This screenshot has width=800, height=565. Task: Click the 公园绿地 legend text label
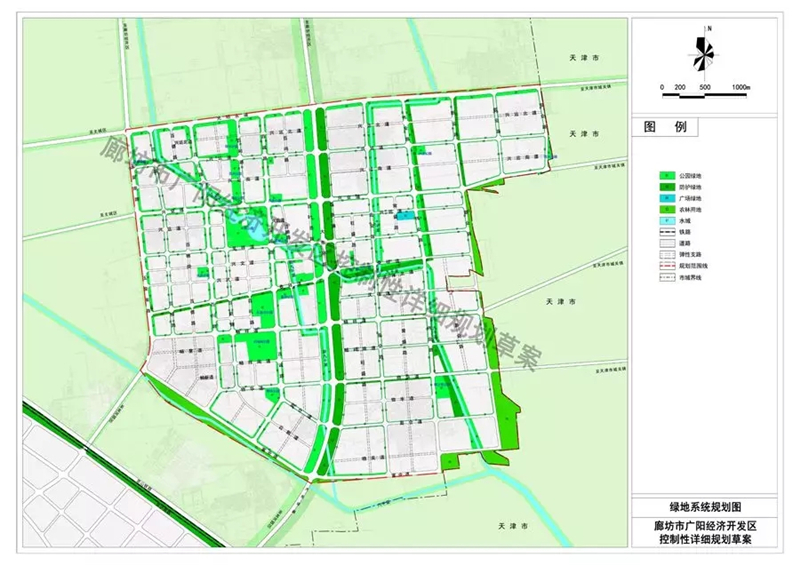(688, 174)
